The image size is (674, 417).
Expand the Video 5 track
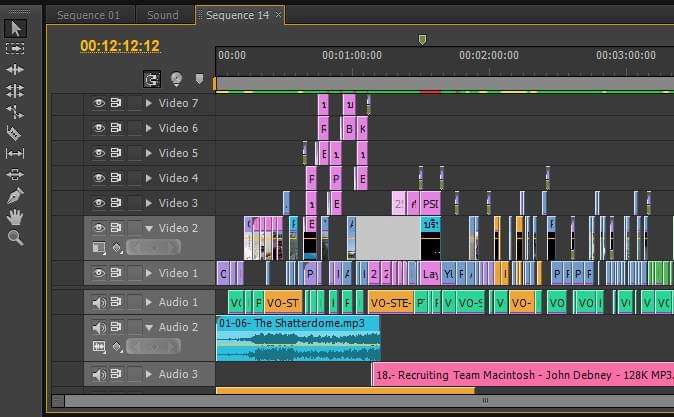tap(149, 153)
